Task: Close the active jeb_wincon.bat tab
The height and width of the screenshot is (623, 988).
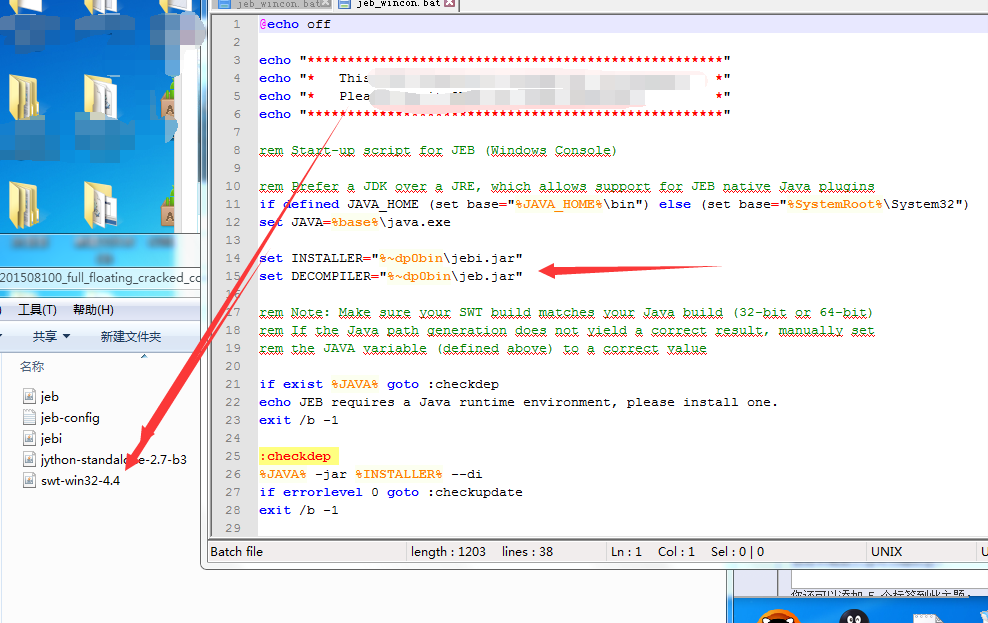Action: (x=449, y=3)
